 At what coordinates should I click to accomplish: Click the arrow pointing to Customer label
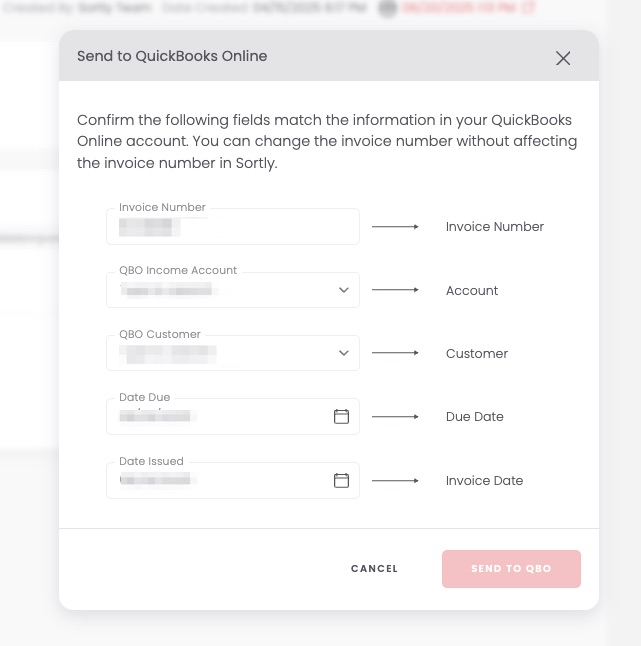(395, 353)
